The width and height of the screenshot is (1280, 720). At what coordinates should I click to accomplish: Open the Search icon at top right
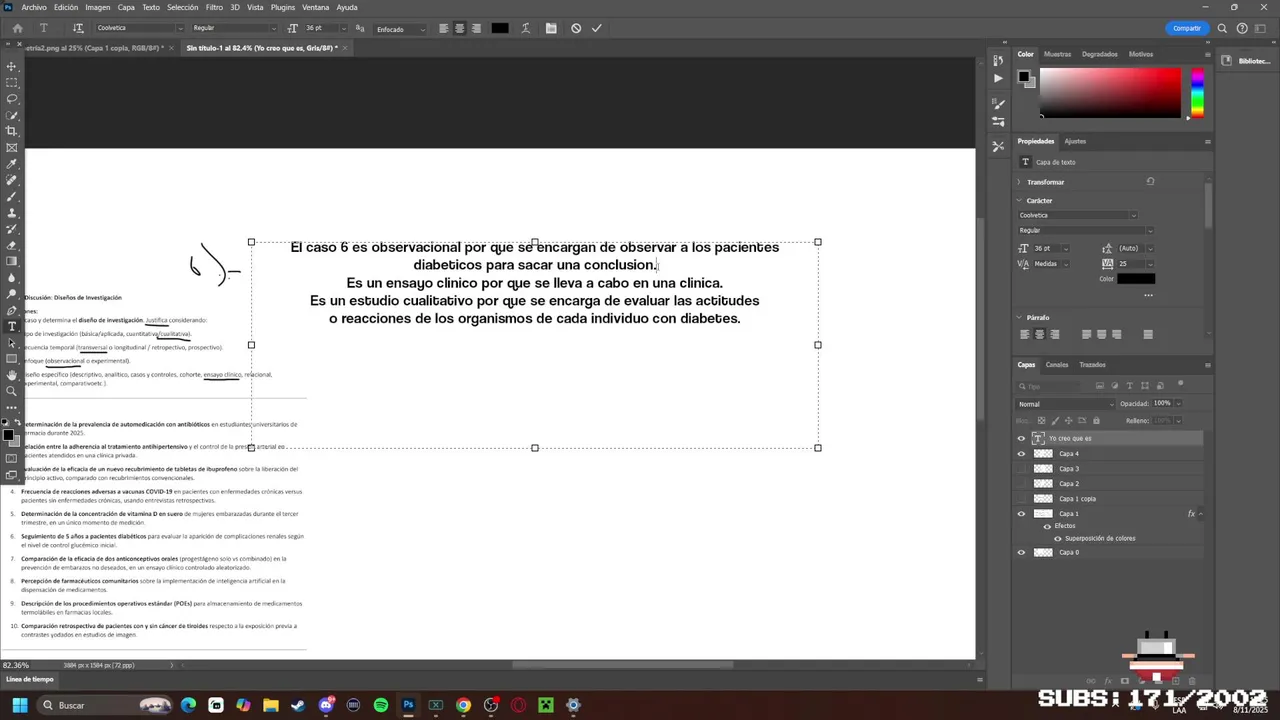pos(1222,28)
